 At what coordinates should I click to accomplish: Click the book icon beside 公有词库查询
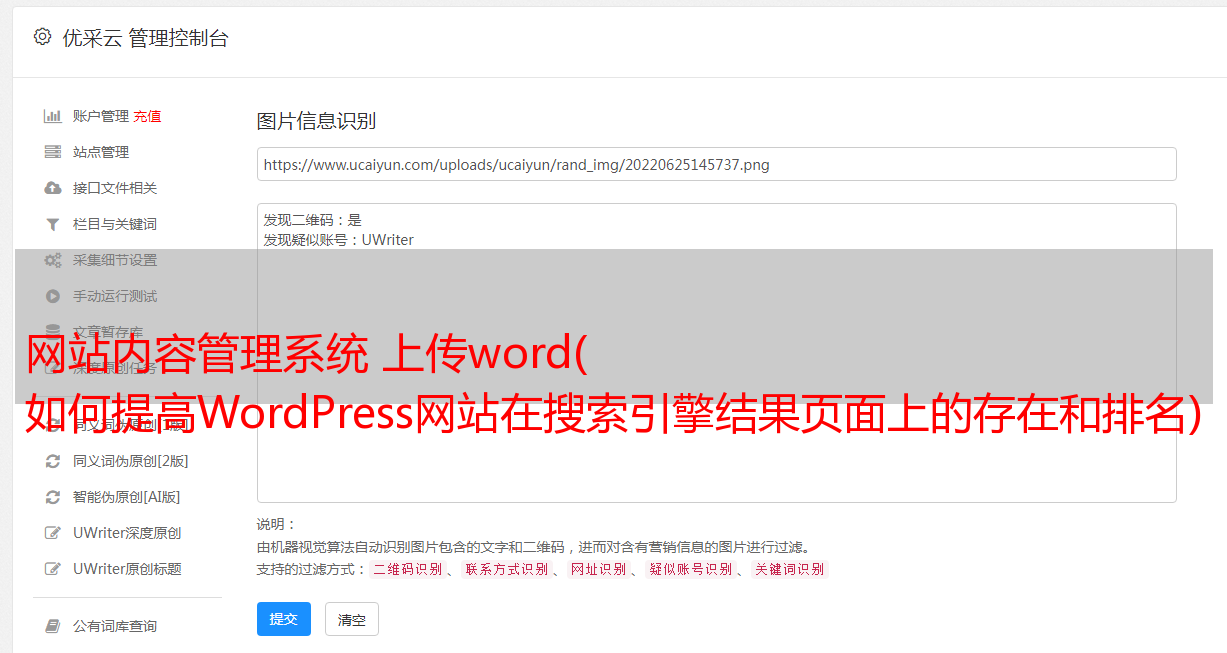[x=53, y=626]
